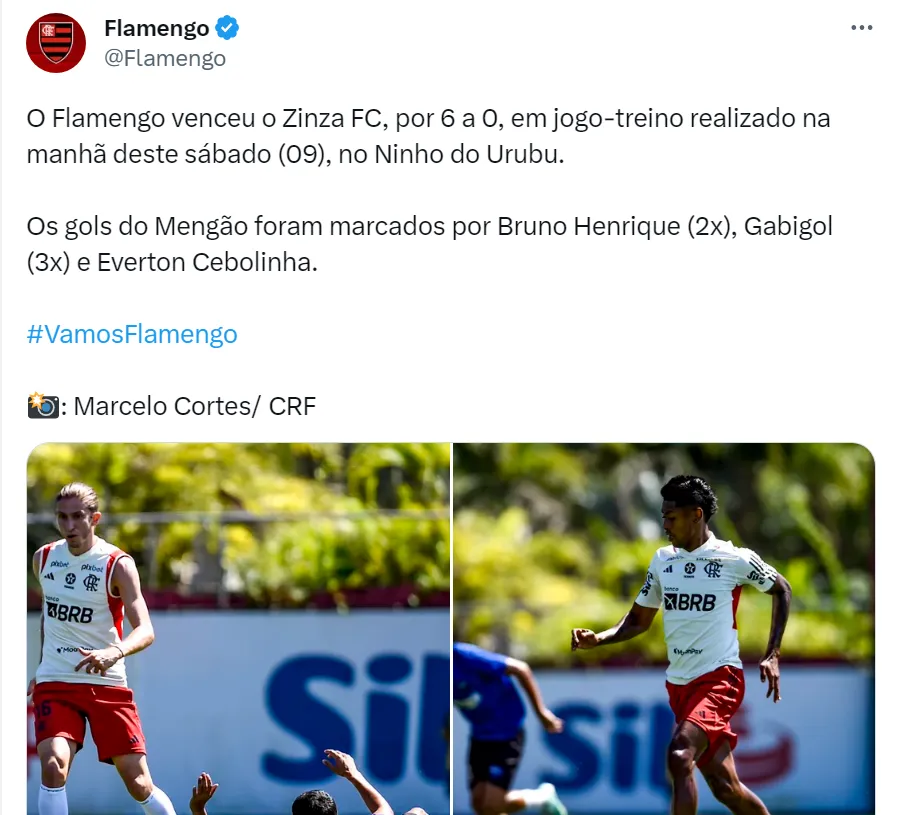Screen dimensions: 899x815
Task: Open the right photo of running player
Action: tap(664, 629)
